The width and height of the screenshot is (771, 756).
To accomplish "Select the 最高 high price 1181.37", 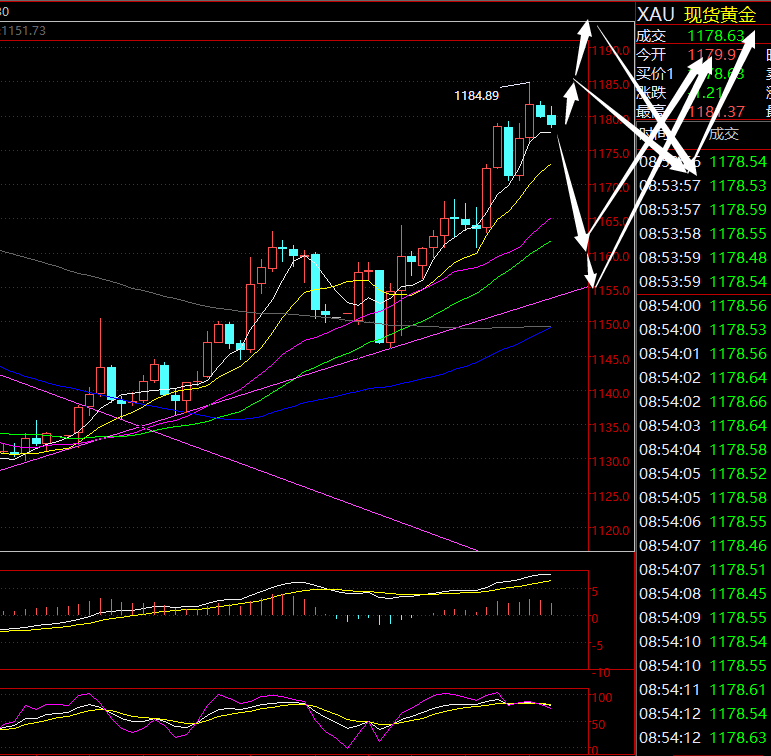I will coord(714,112).
